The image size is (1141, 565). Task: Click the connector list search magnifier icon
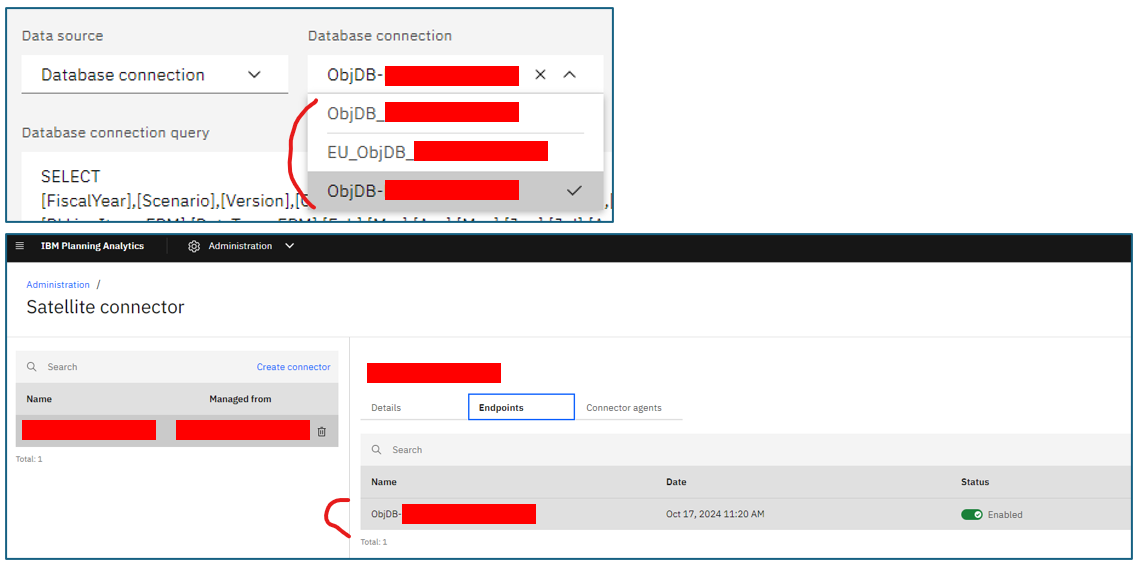click(31, 367)
